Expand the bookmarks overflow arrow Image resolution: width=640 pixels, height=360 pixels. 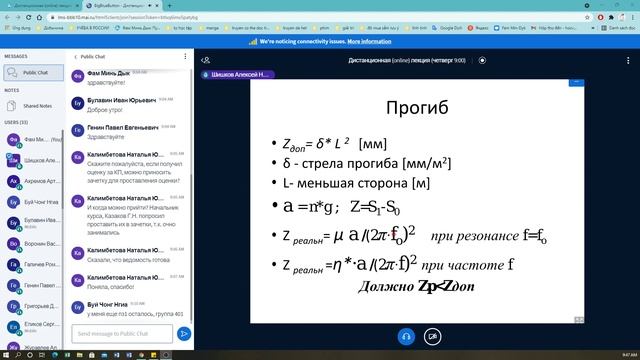(x=593, y=28)
